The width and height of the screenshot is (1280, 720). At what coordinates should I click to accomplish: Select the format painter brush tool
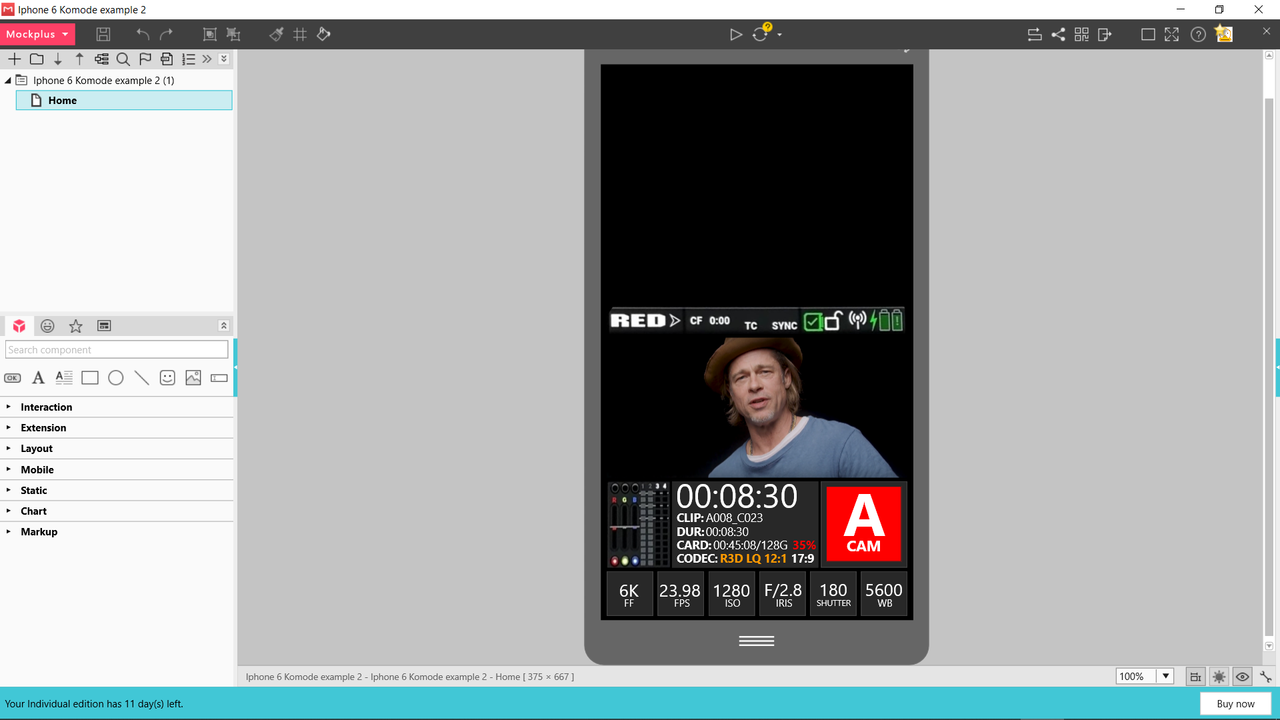276,34
